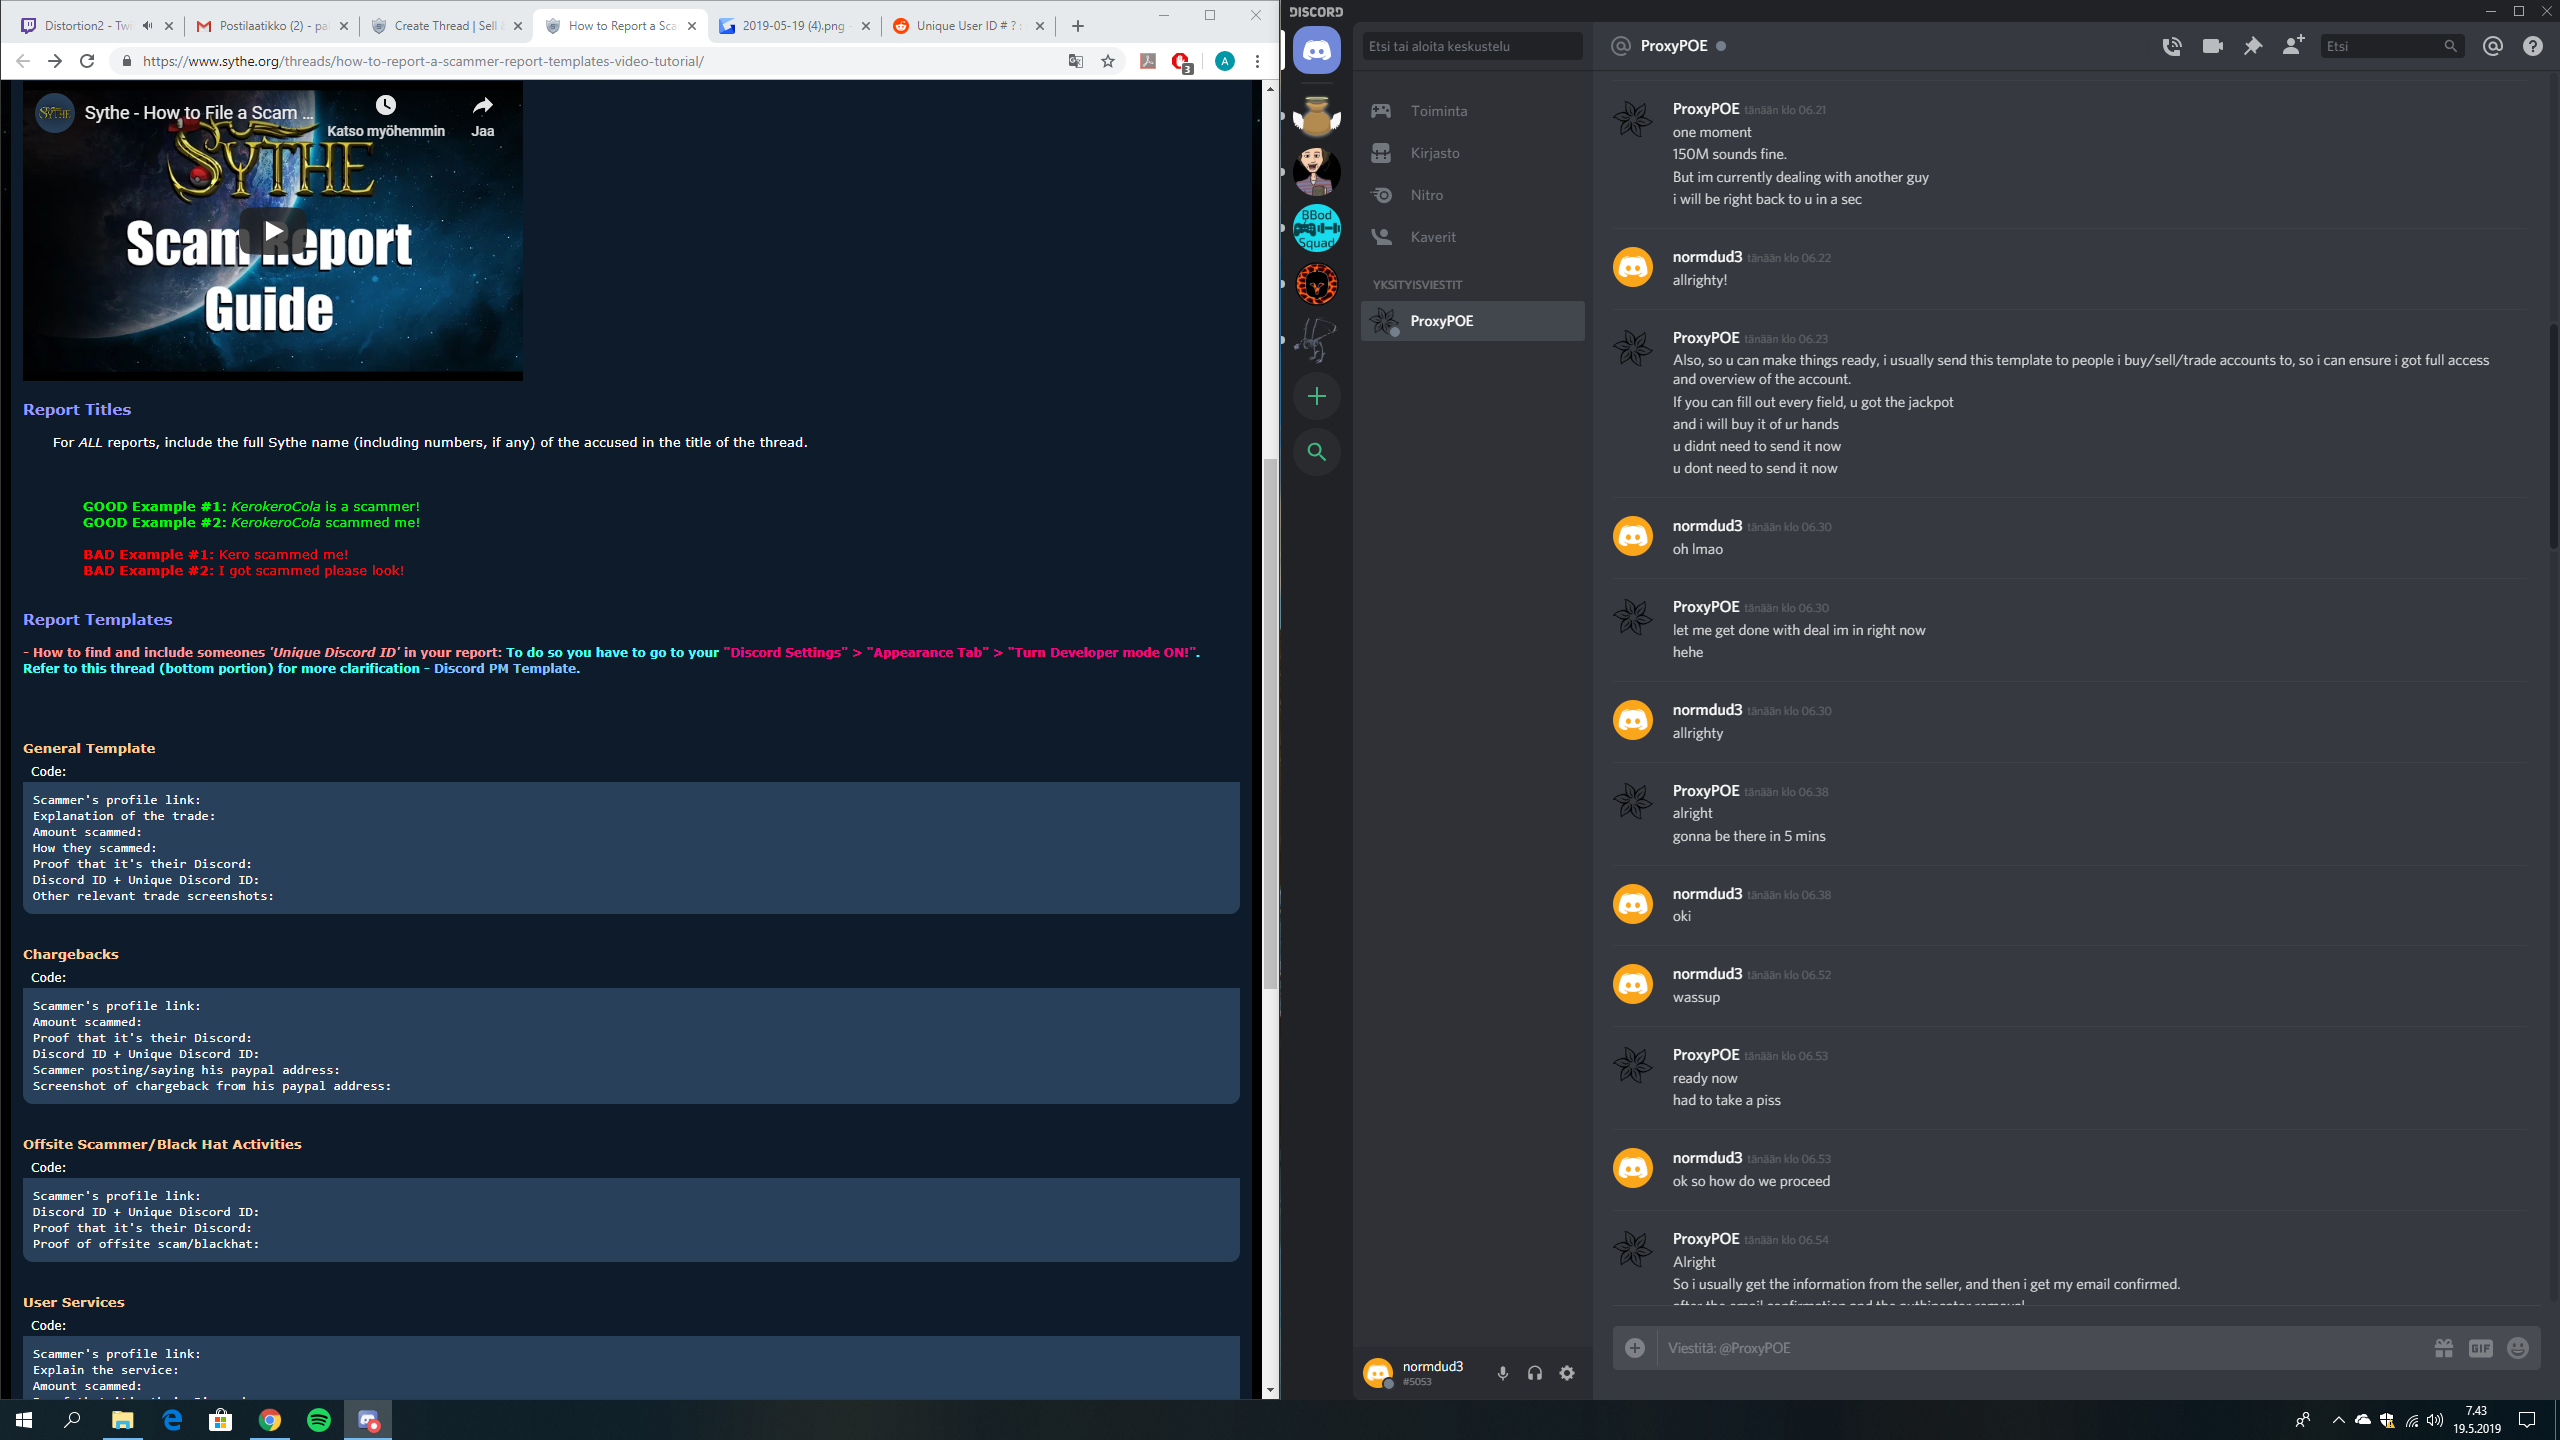
Task: Open the Discord PM Template link
Action: 505,668
